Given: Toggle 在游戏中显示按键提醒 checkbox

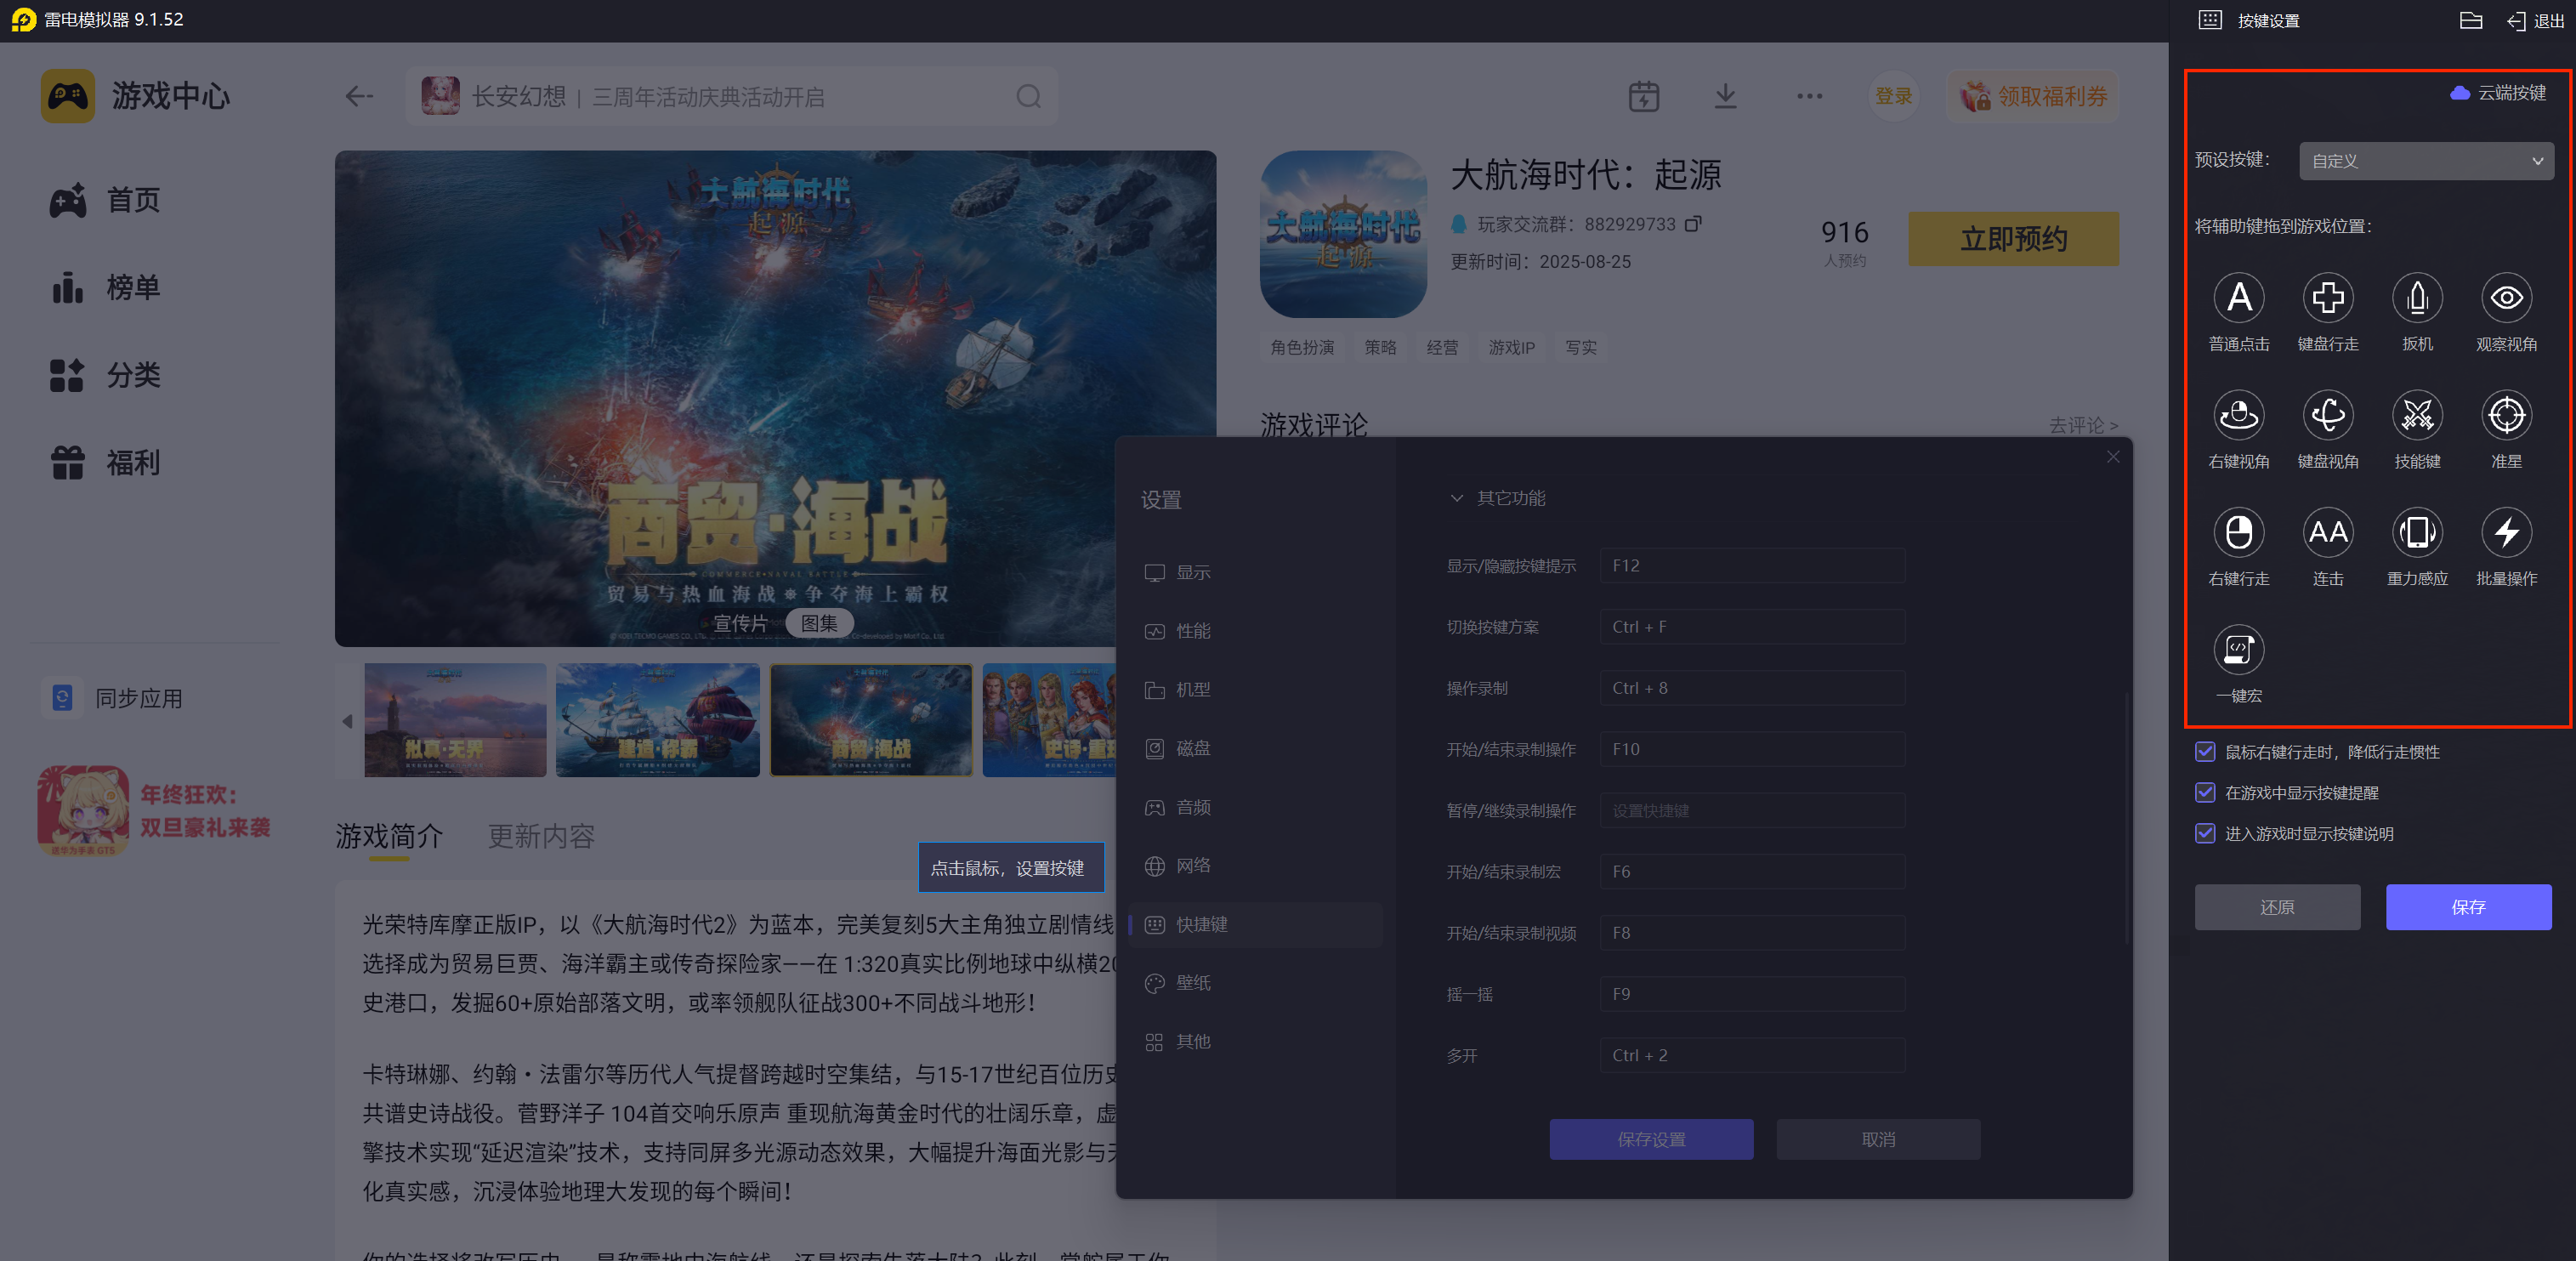Looking at the screenshot, I should click(x=2204, y=792).
